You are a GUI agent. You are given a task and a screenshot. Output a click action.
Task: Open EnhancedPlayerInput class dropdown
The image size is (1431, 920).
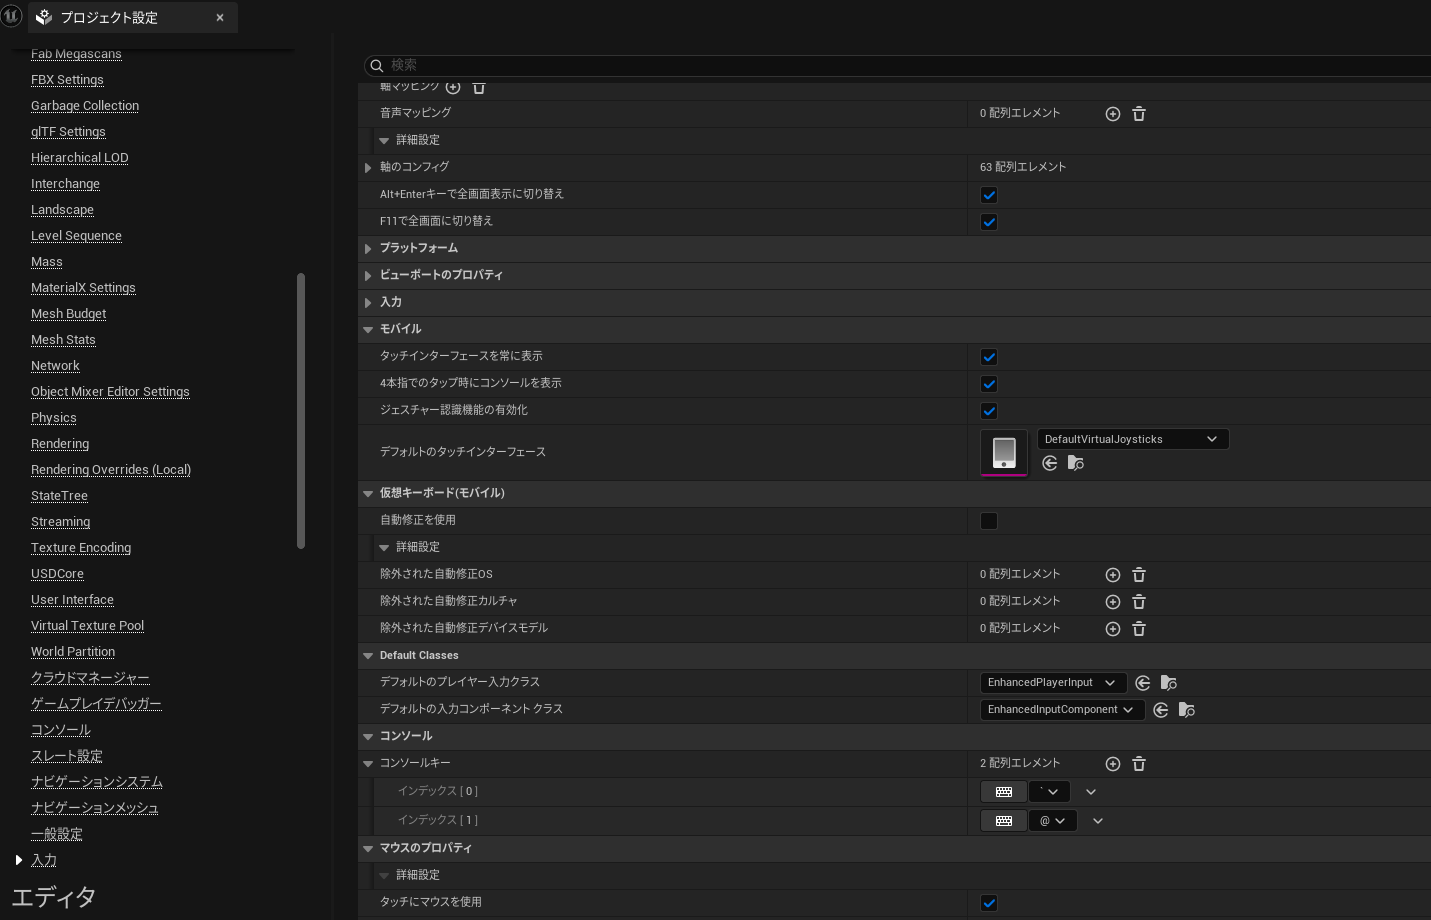[x=1052, y=683]
